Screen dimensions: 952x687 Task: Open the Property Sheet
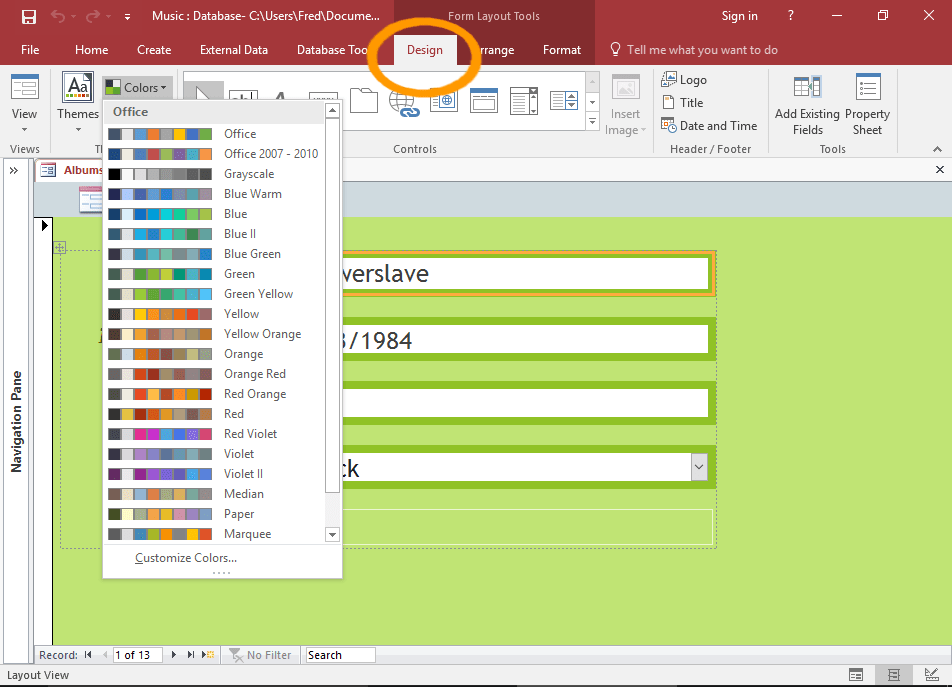click(867, 105)
